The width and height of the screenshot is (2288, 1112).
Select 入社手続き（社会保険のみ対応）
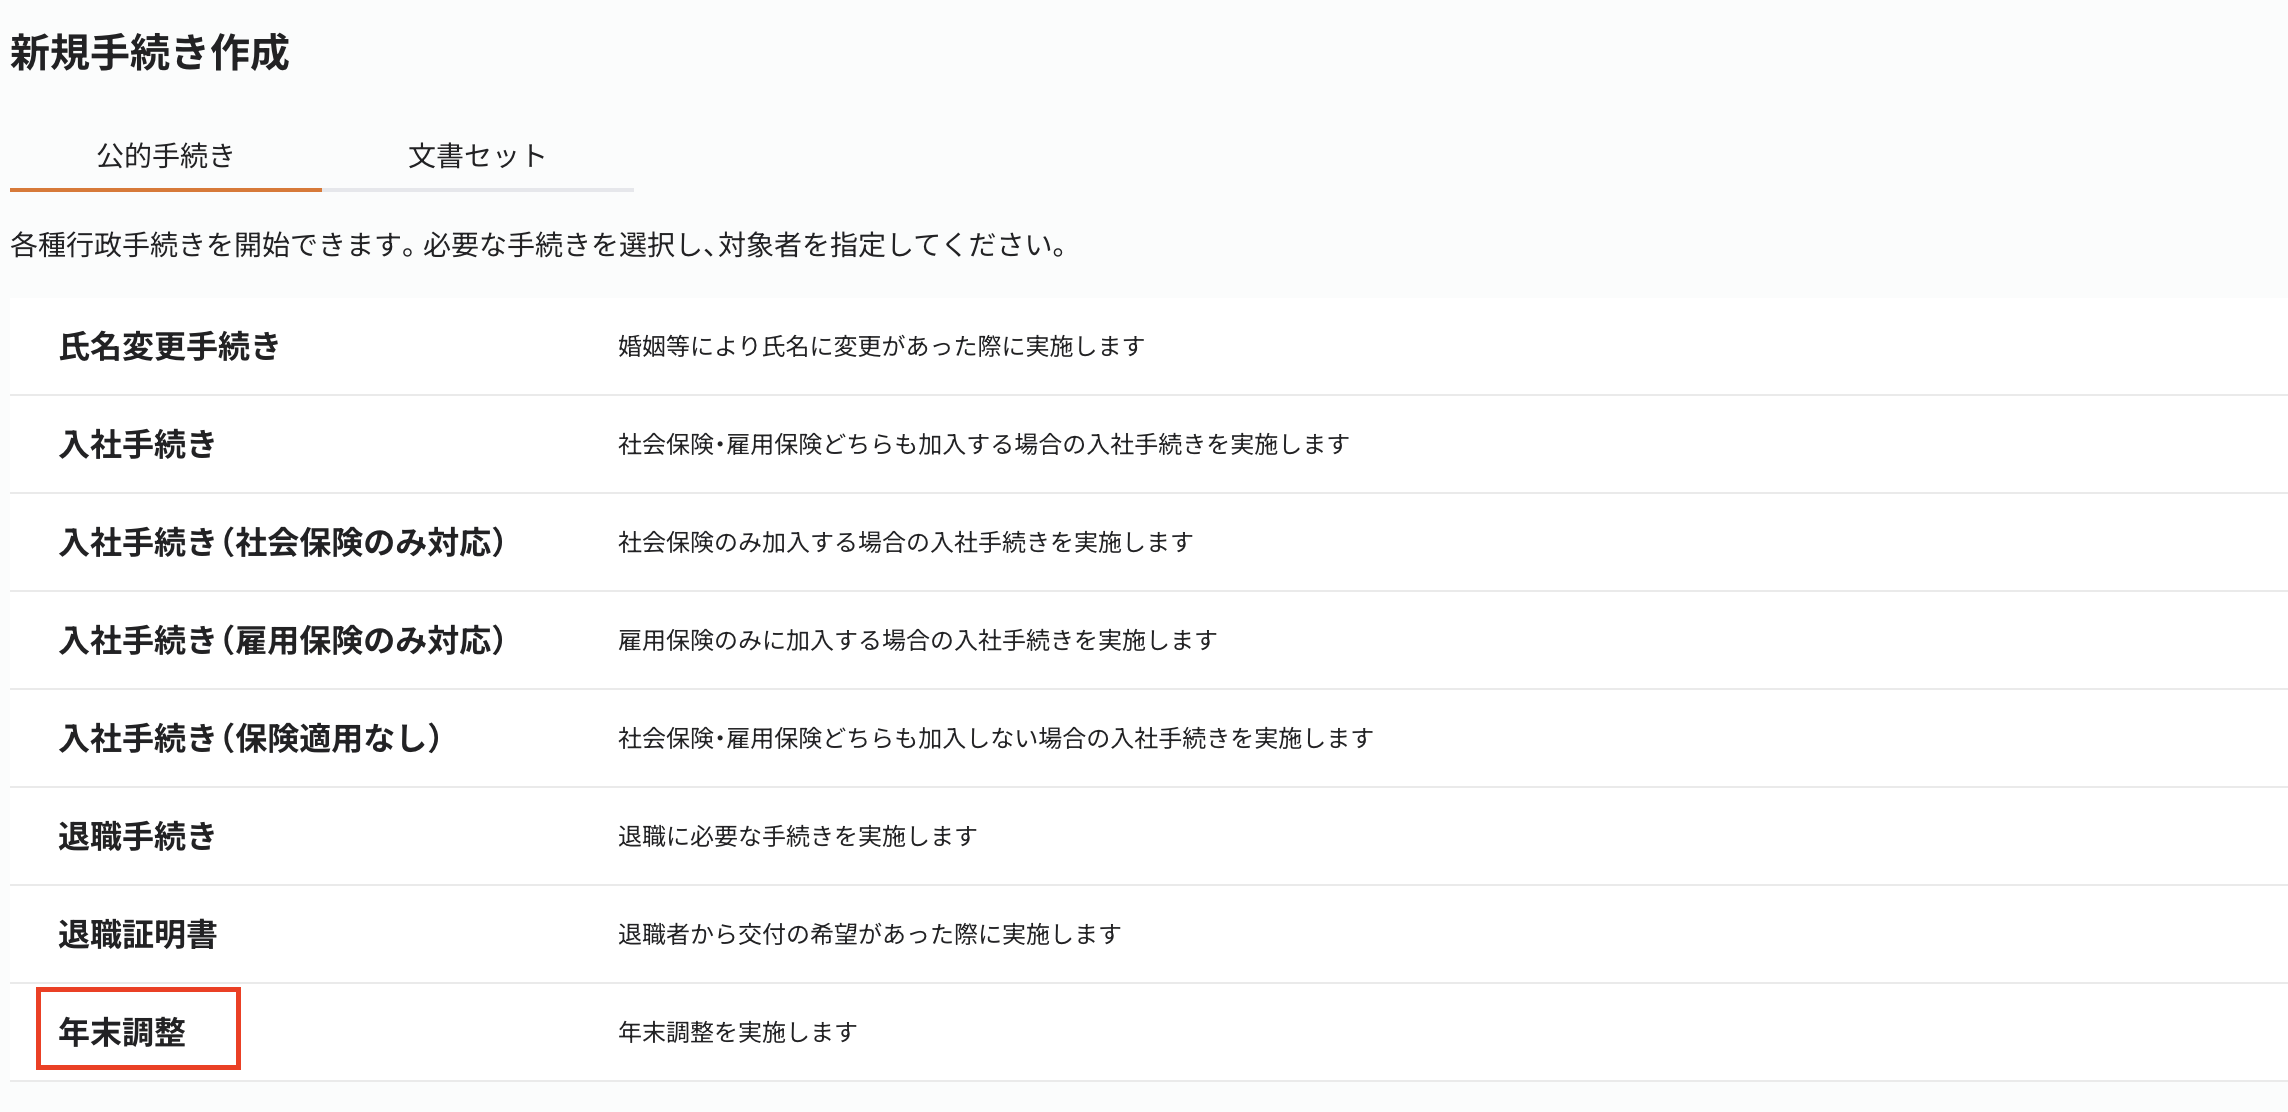pyautogui.click(x=285, y=542)
